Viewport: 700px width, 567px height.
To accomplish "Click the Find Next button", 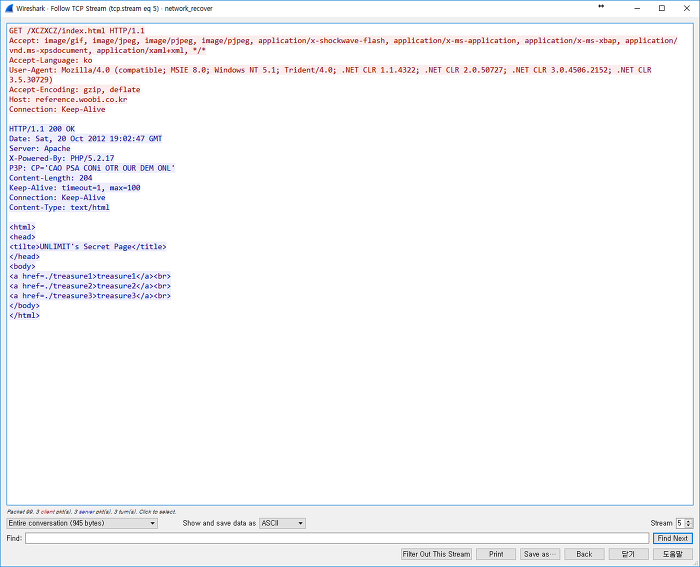I will (672, 538).
